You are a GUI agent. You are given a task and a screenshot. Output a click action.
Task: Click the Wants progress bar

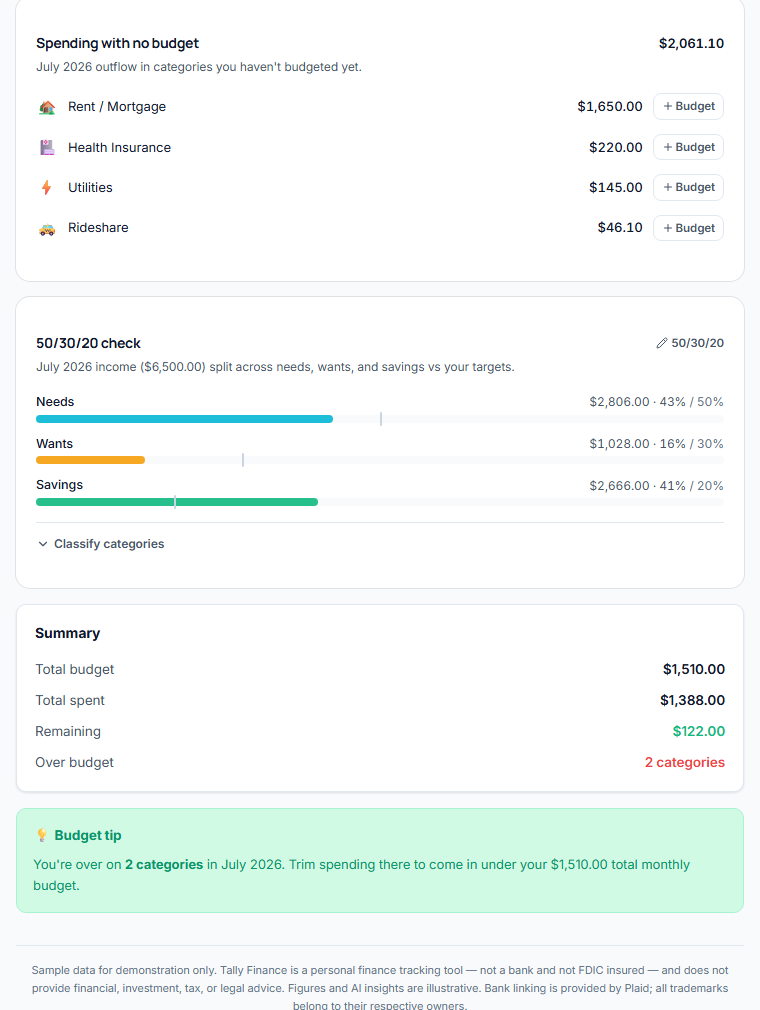(380, 460)
